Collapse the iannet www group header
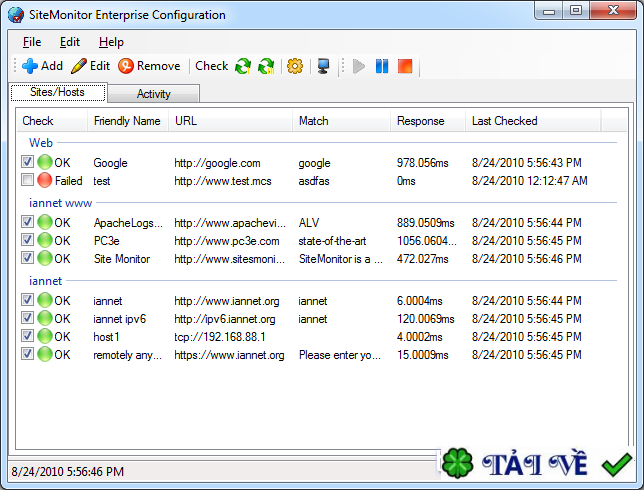Image resolution: width=644 pixels, height=490 pixels. click(x=60, y=203)
